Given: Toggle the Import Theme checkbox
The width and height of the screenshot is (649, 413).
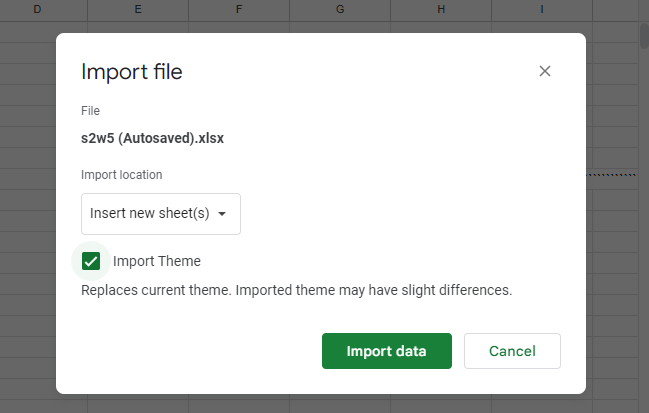Looking at the screenshot, I should point(91,261).
